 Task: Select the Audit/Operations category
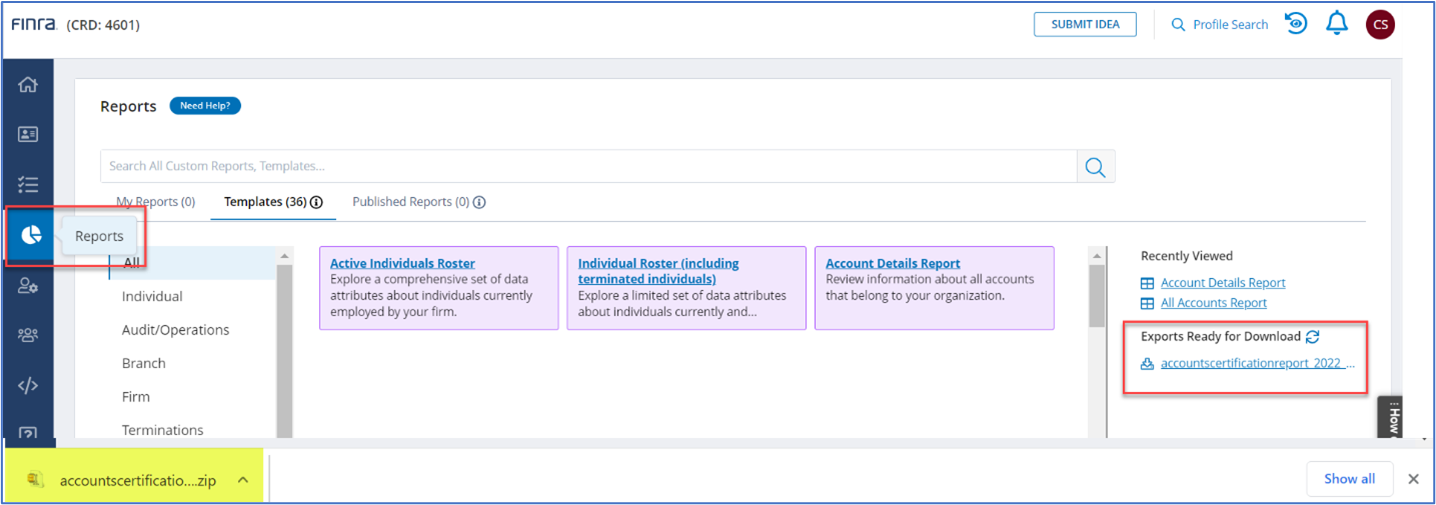(175, 330)
